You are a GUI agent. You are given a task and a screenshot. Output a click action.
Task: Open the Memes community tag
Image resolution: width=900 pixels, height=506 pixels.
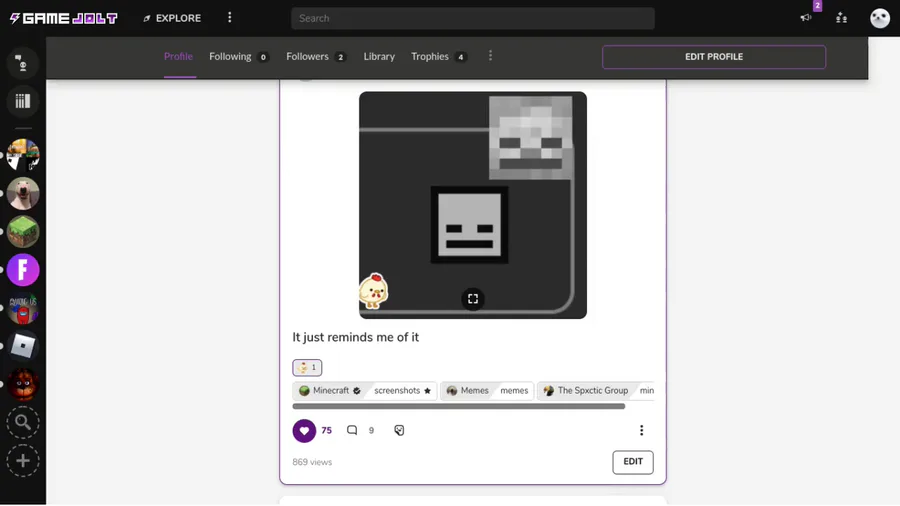pyautogui.click(x=468, y=391)
